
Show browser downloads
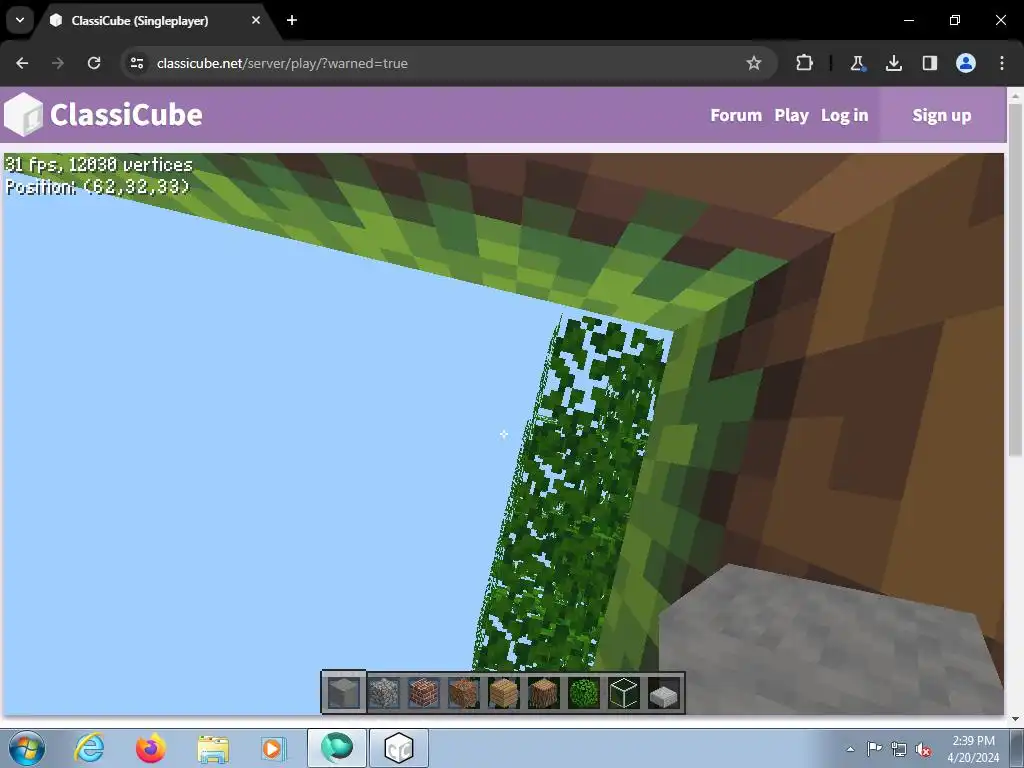893,63
